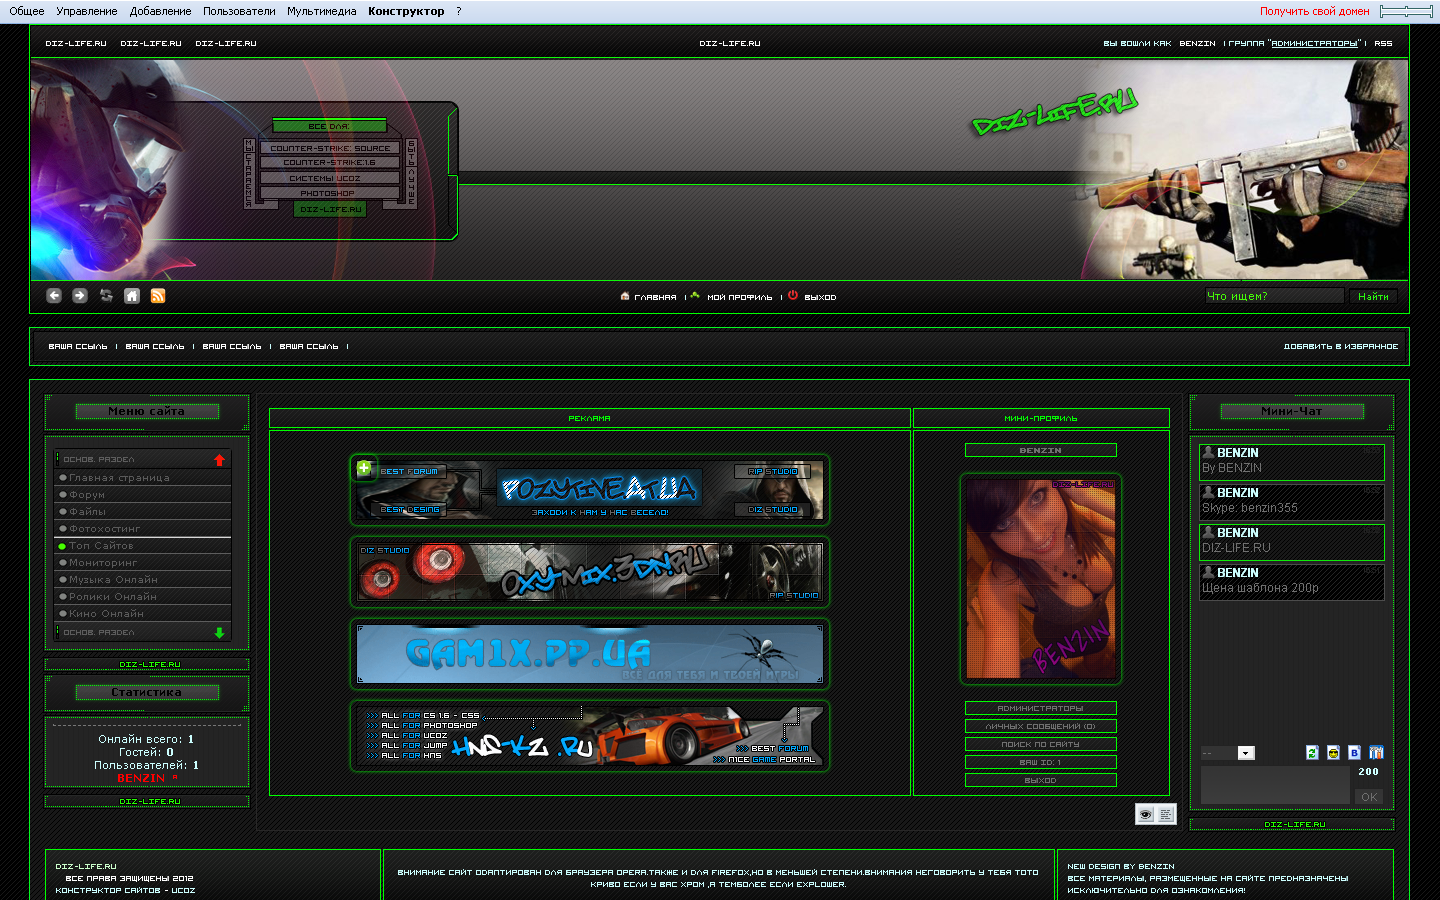
Task: Click the back arrow icon under the banner
Action: pos(54,296)
